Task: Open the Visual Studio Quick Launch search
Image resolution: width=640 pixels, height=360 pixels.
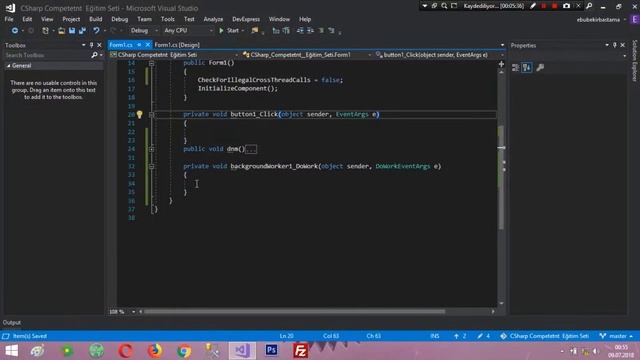Action: click(589, 6)
